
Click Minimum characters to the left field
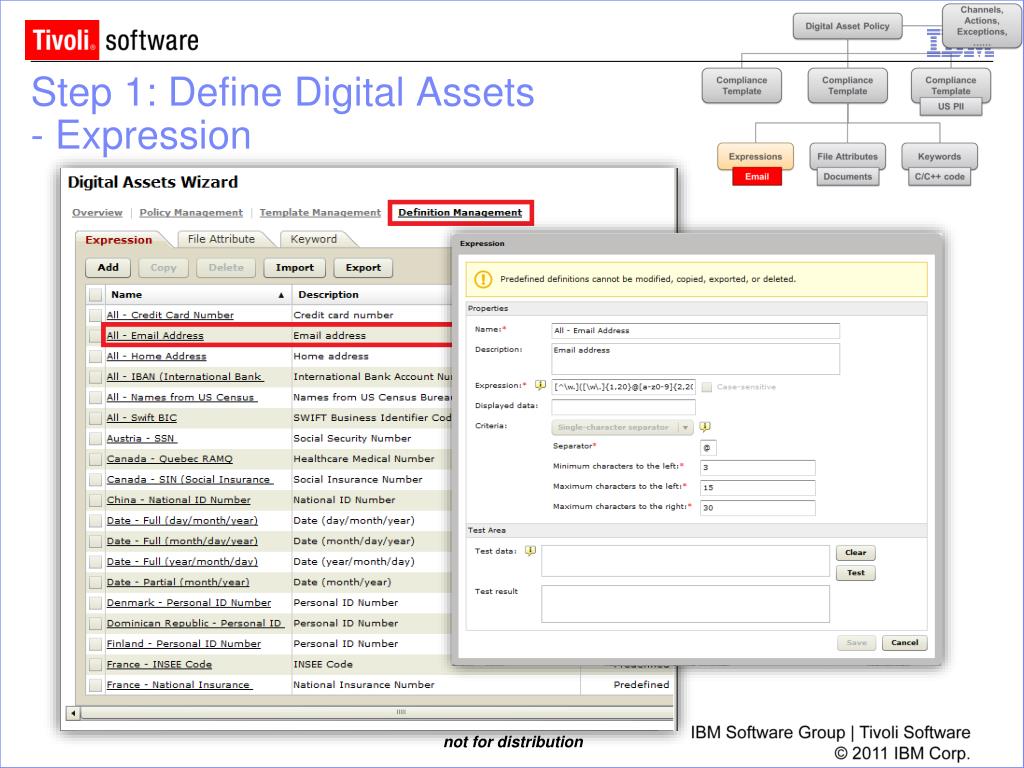tap(758, 468)
